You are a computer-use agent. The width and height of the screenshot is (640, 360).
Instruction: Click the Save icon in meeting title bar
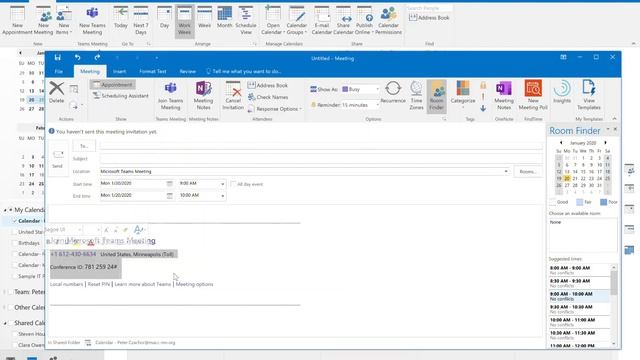click(x=58, y=58)
